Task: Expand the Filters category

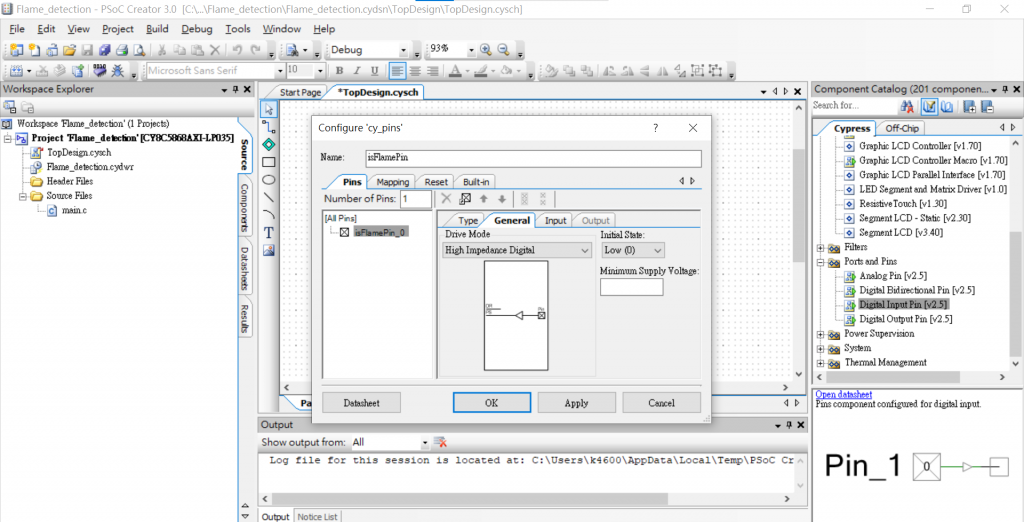Action: 821,248
